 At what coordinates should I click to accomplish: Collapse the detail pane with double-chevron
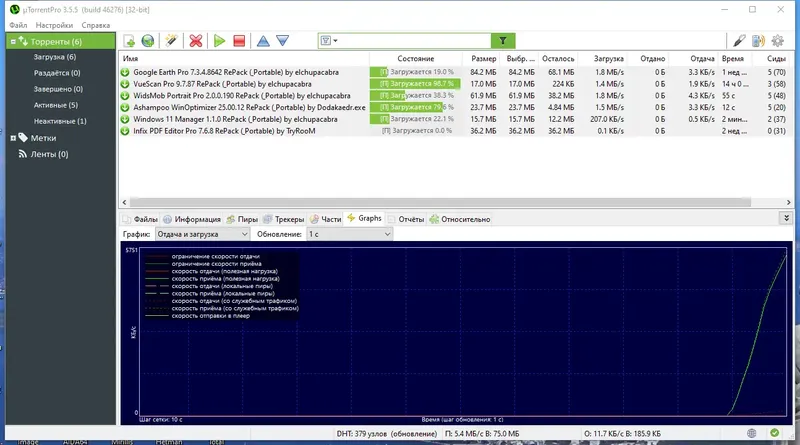[x=786, y=218]
